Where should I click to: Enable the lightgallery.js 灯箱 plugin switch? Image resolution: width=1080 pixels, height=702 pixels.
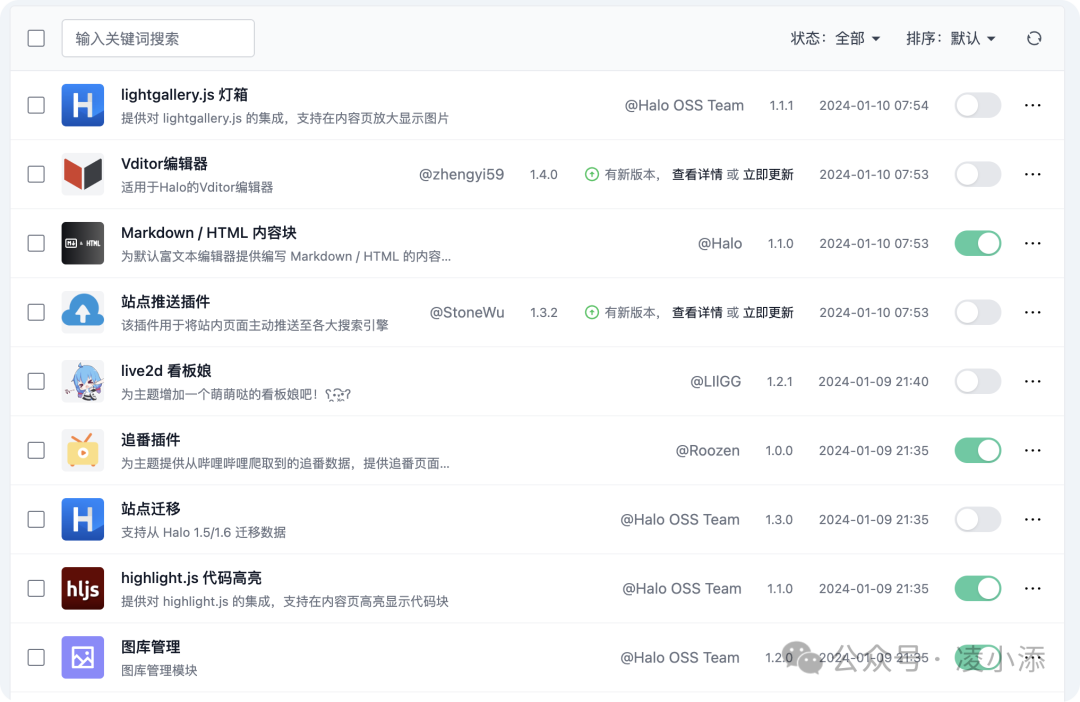pyautogui.click(x=977, y=105)
